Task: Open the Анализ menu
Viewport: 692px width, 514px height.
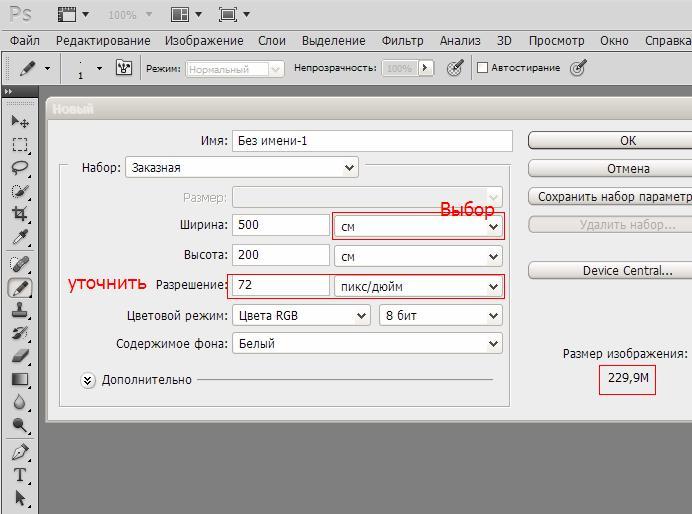Action: coord(460,41)
